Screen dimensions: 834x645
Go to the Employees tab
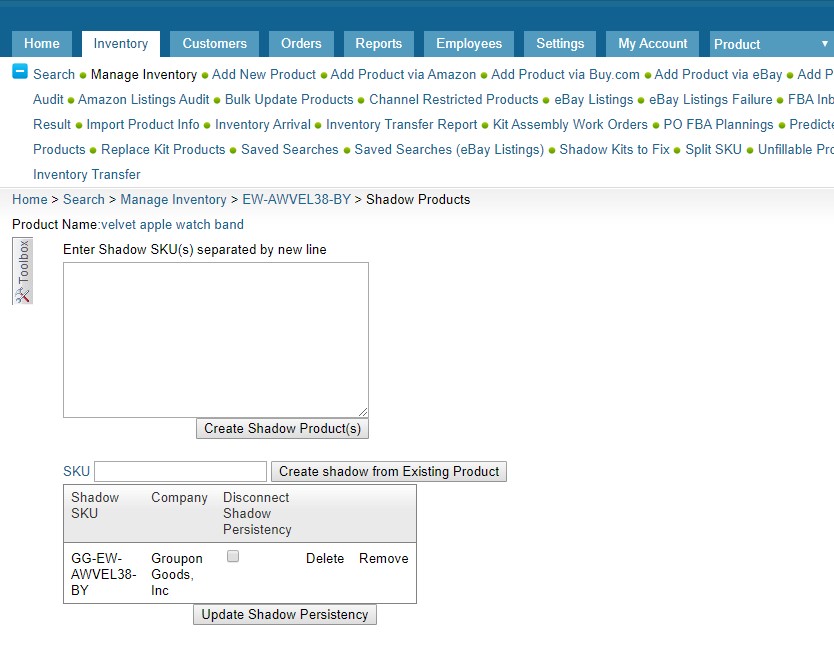(x=469, y=44)
